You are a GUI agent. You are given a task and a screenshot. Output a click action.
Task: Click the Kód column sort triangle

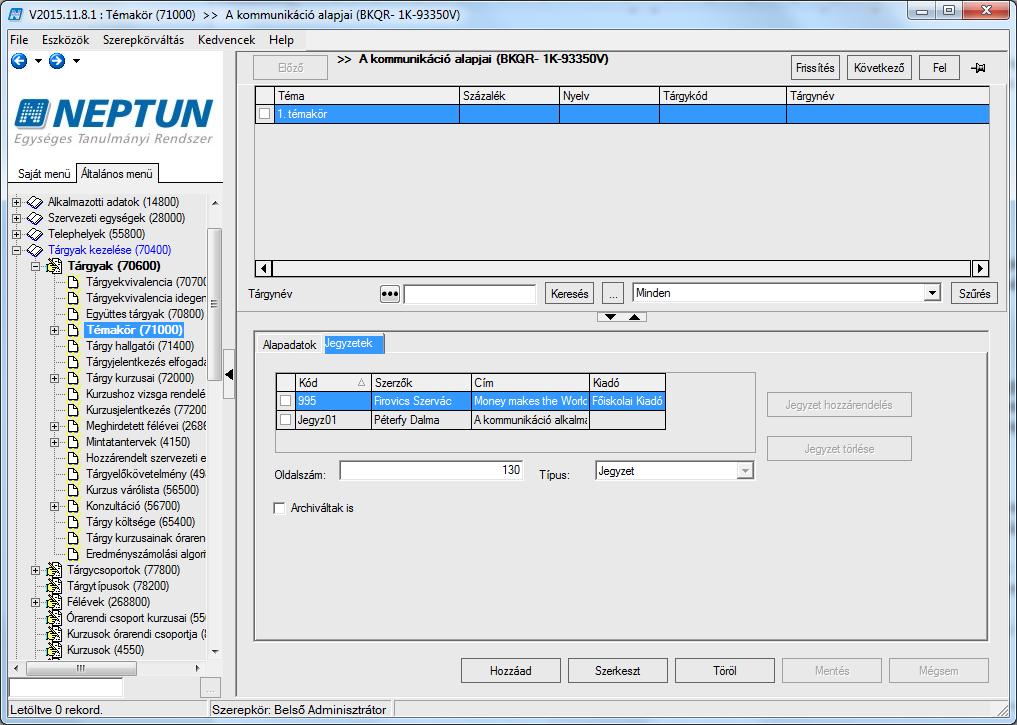click(x=361, y=383)
